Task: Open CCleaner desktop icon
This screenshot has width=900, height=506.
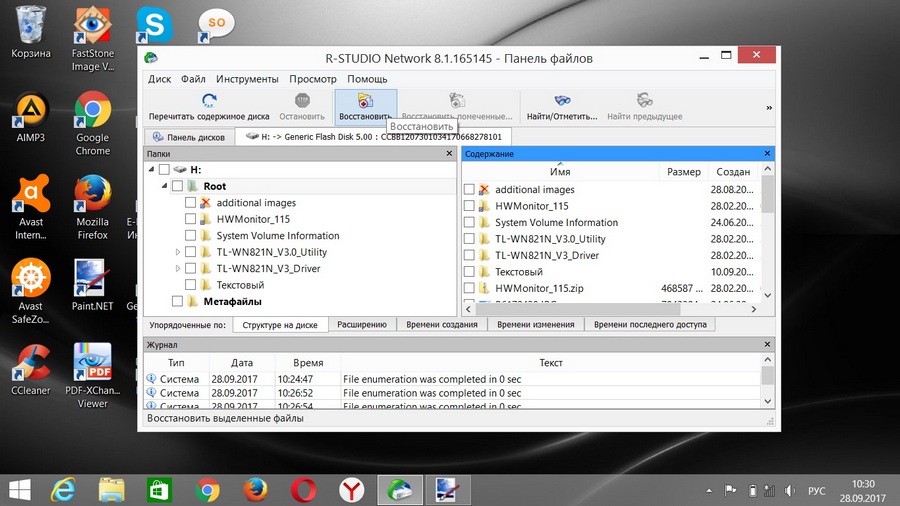Action: click(31, 369)
